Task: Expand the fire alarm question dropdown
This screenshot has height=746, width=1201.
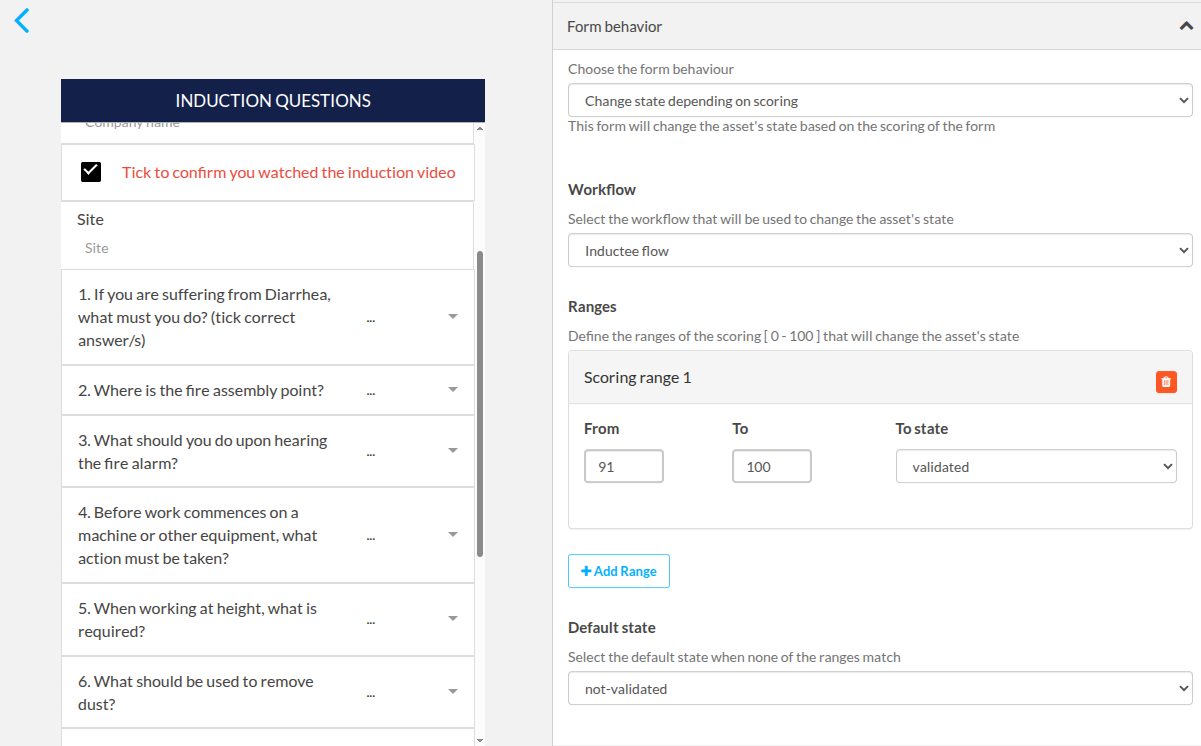Action: click(x=452, y=451)
